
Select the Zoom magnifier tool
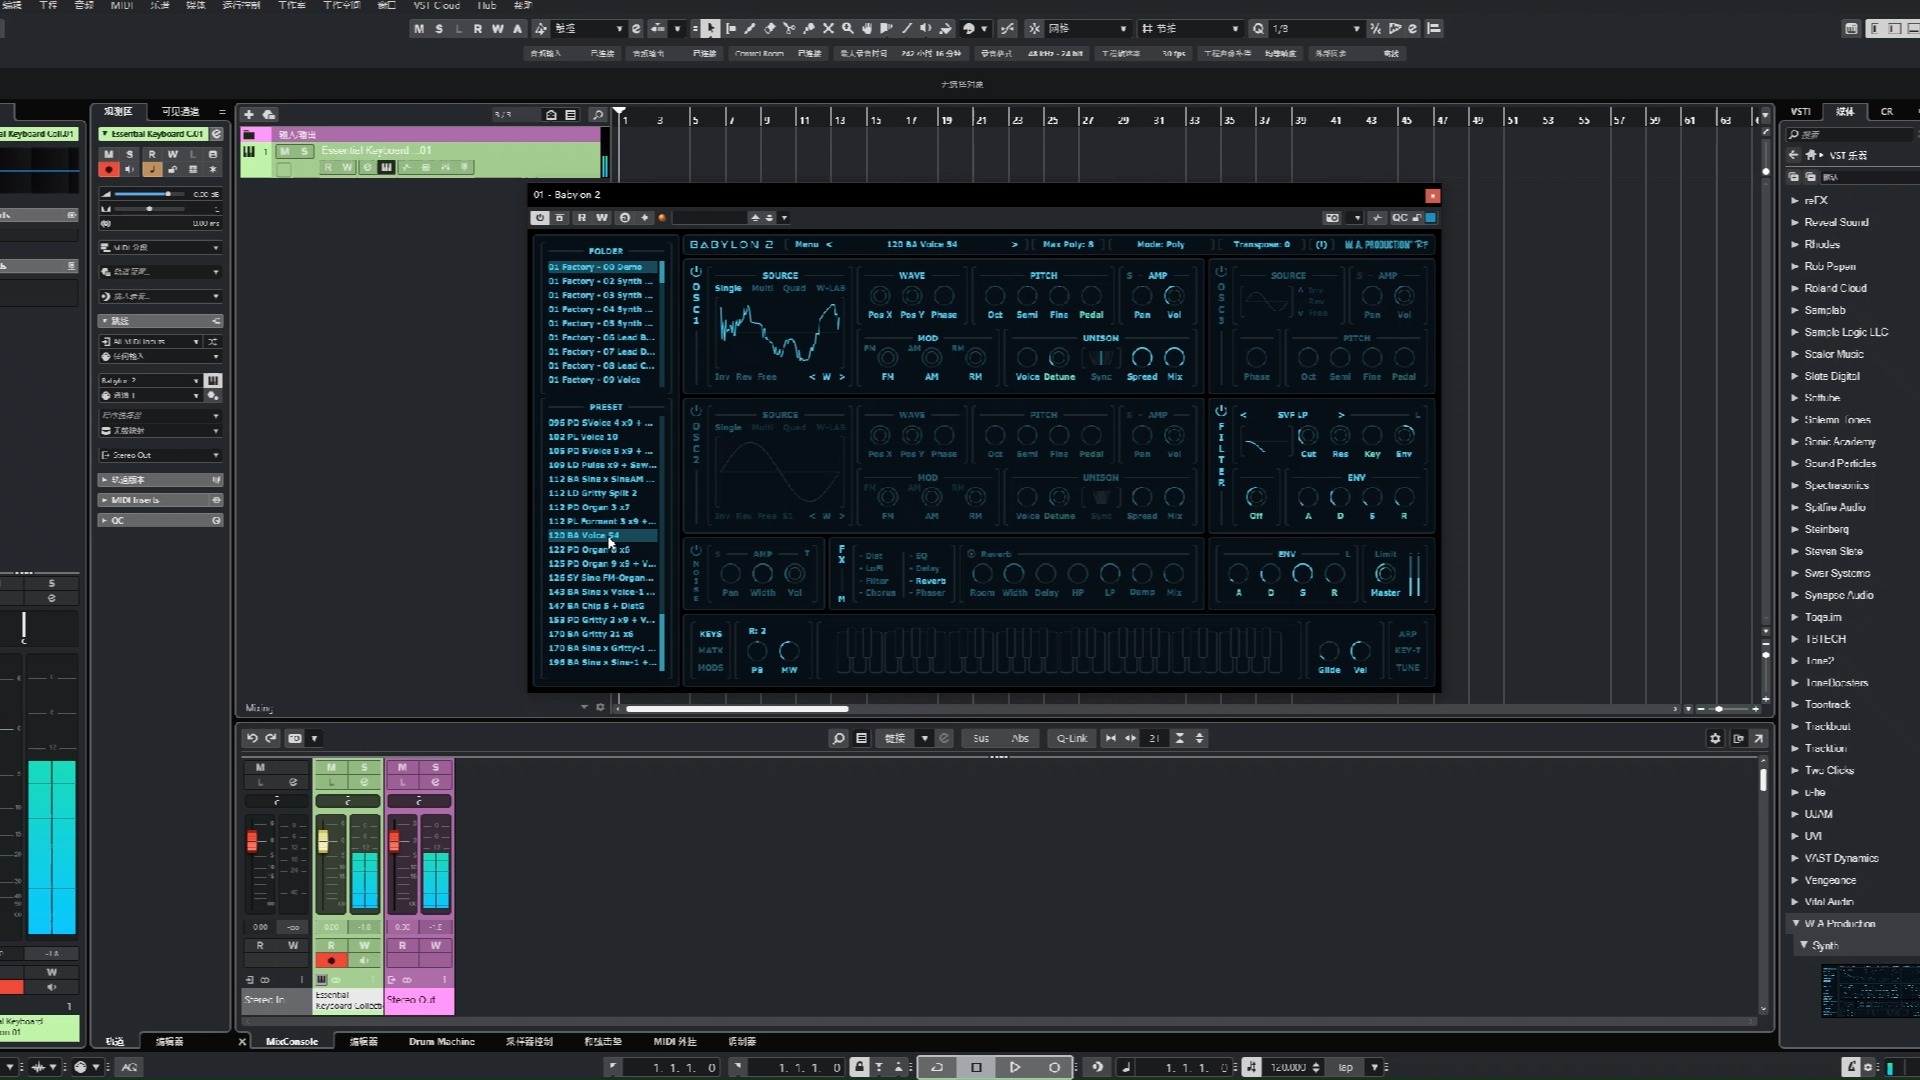[847, 29]
